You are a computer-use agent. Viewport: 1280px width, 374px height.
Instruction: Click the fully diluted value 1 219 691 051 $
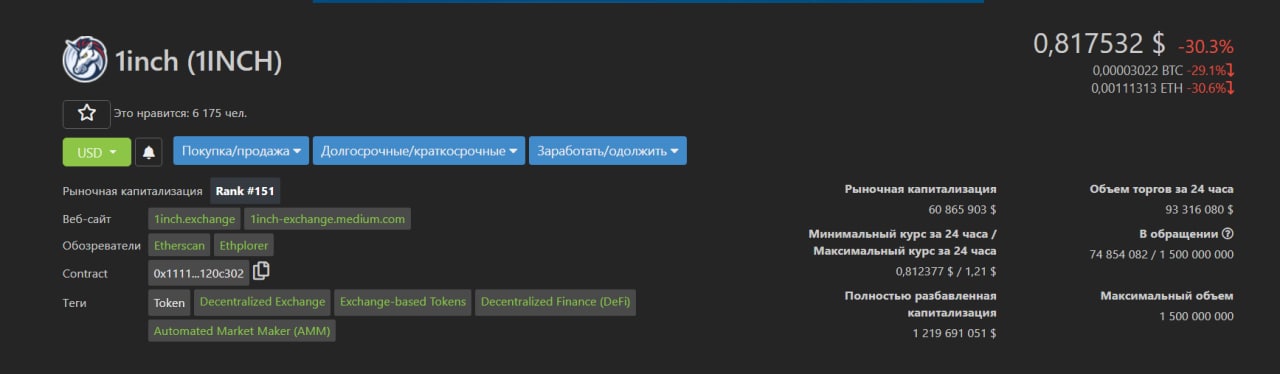(954, 333)
